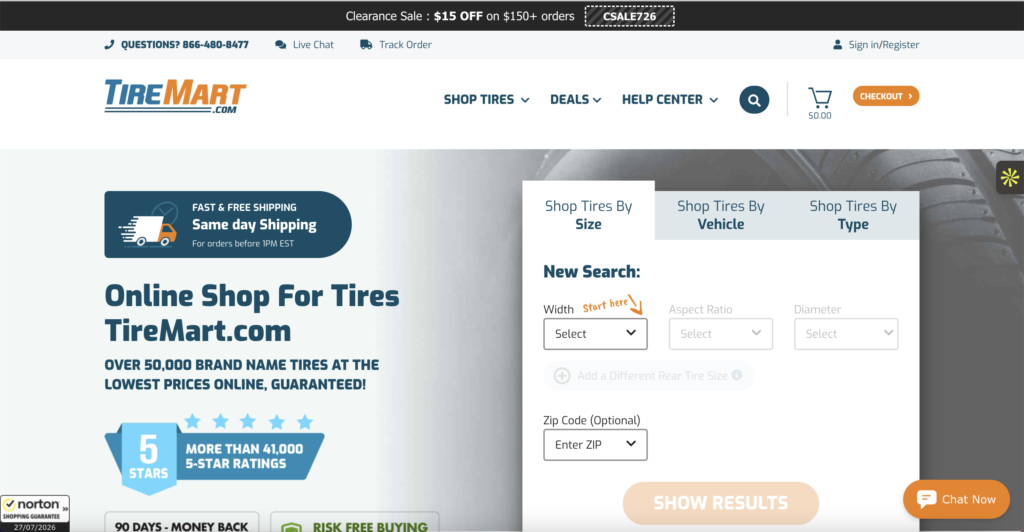Click the Live Chat speech bubbles icon
This screenshot has width=1024, height=532.
coord(281,45)
